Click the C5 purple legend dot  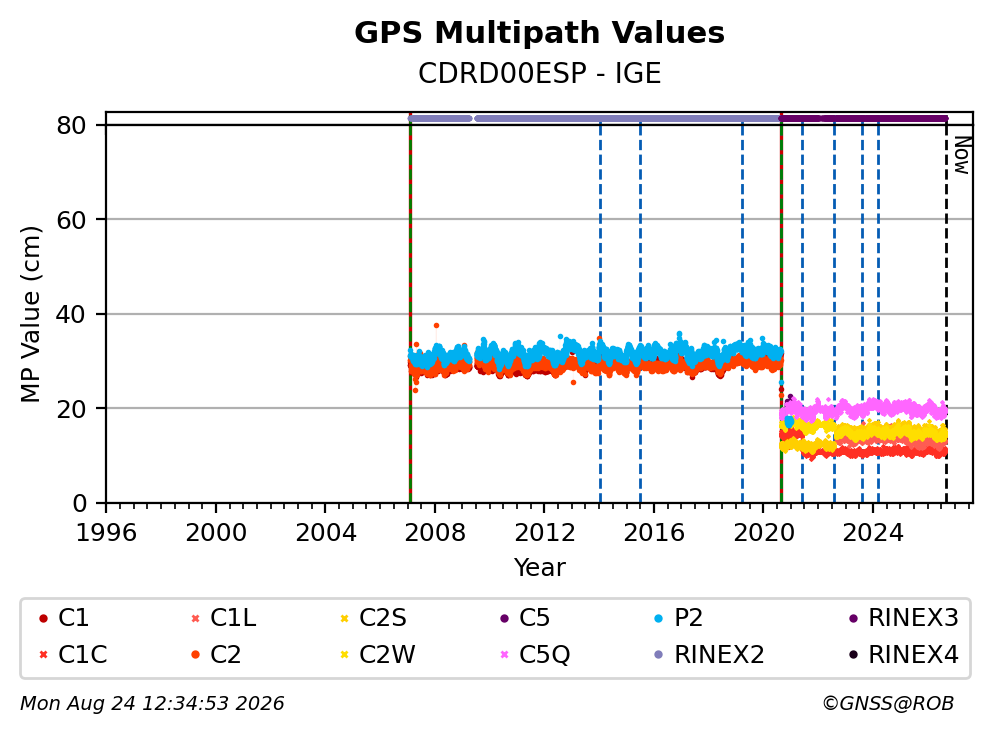click(x=504, y=618)
